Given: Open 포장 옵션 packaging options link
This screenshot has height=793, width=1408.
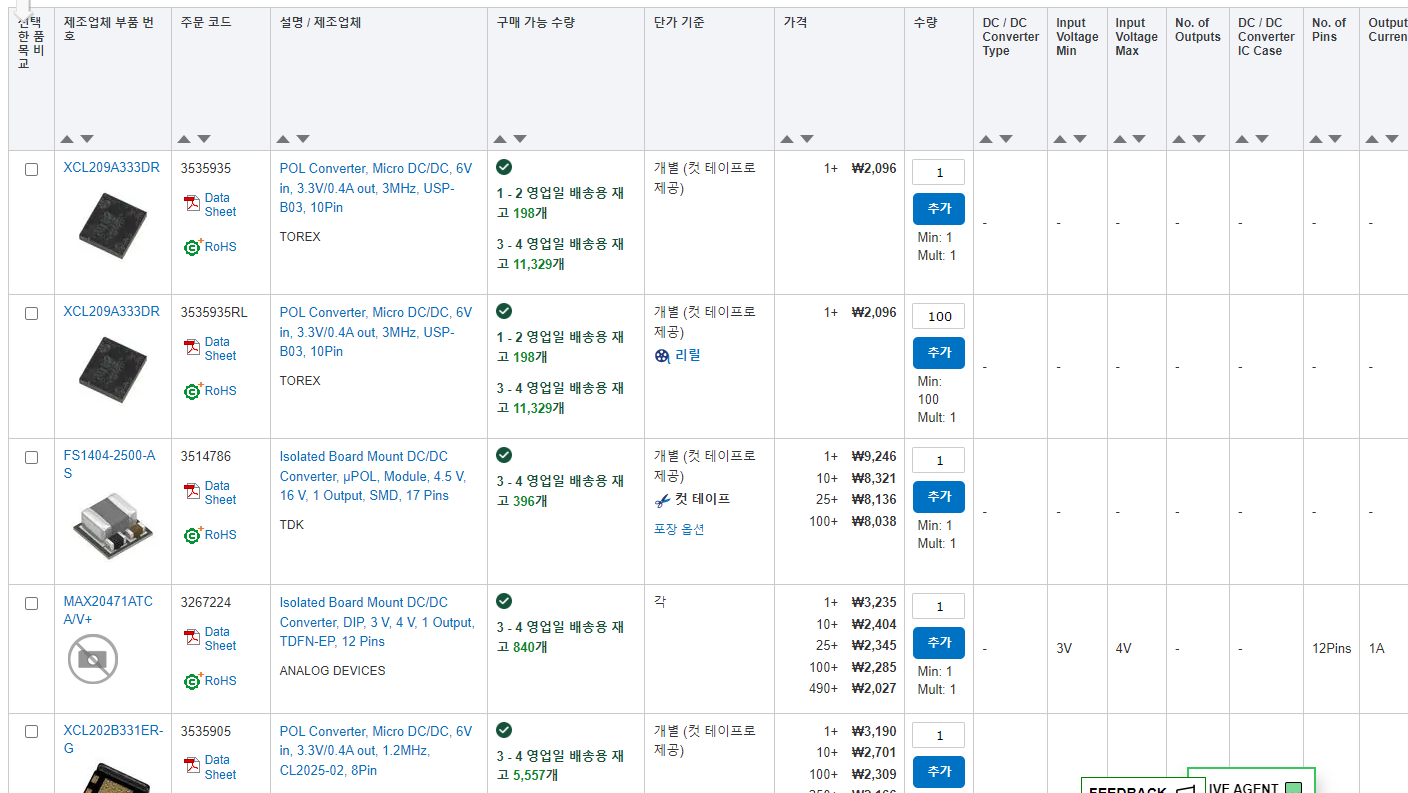Looking at the screenshot, I should point(679,529).
